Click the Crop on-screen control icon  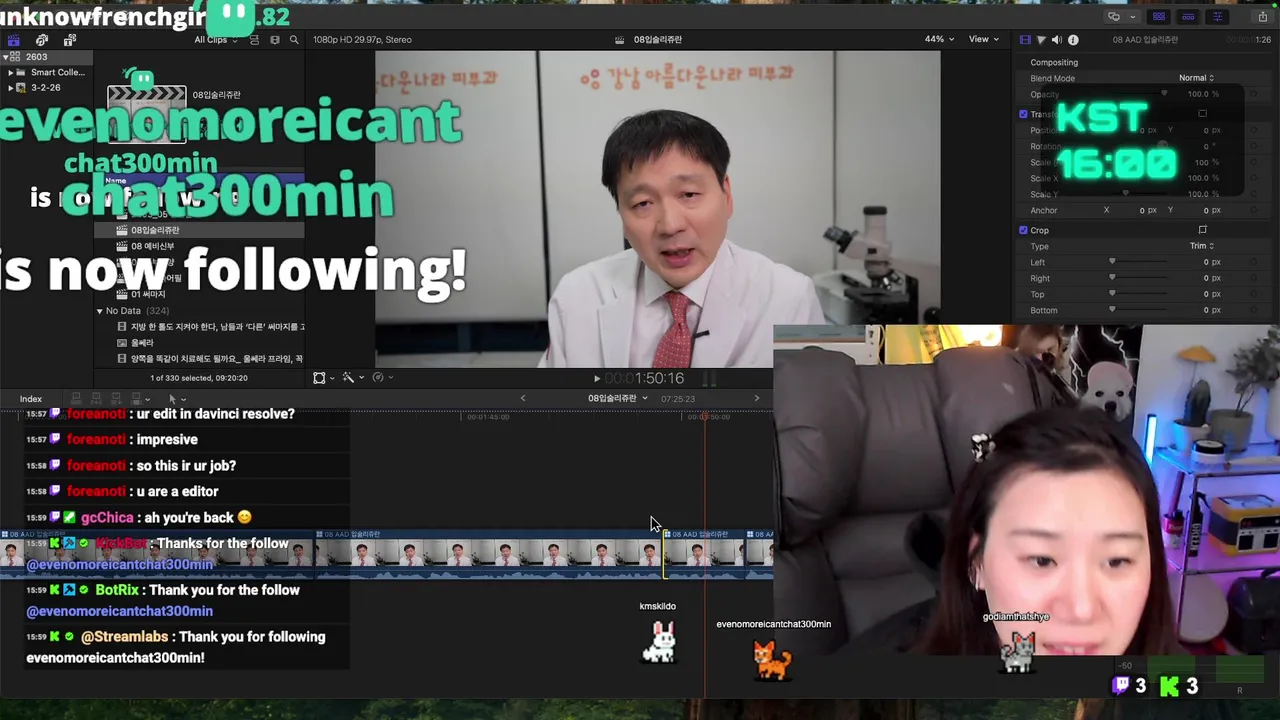(x=1203, y=230)
